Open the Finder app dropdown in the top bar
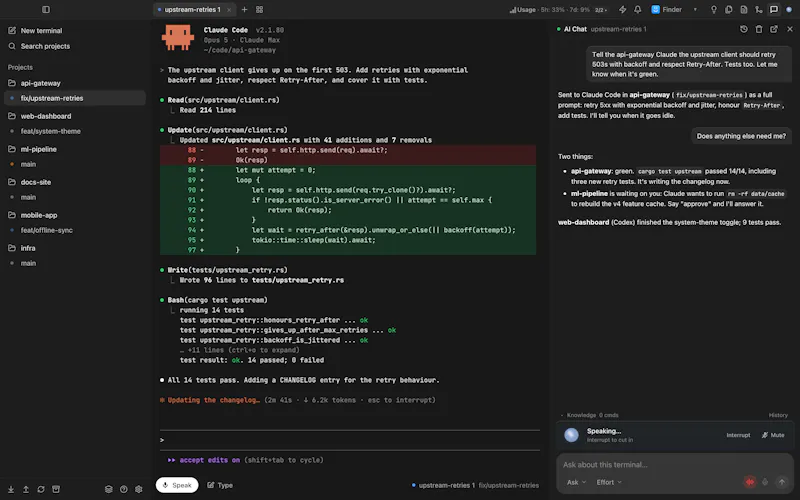The image size is (800, 500). [x=674, y=10]
